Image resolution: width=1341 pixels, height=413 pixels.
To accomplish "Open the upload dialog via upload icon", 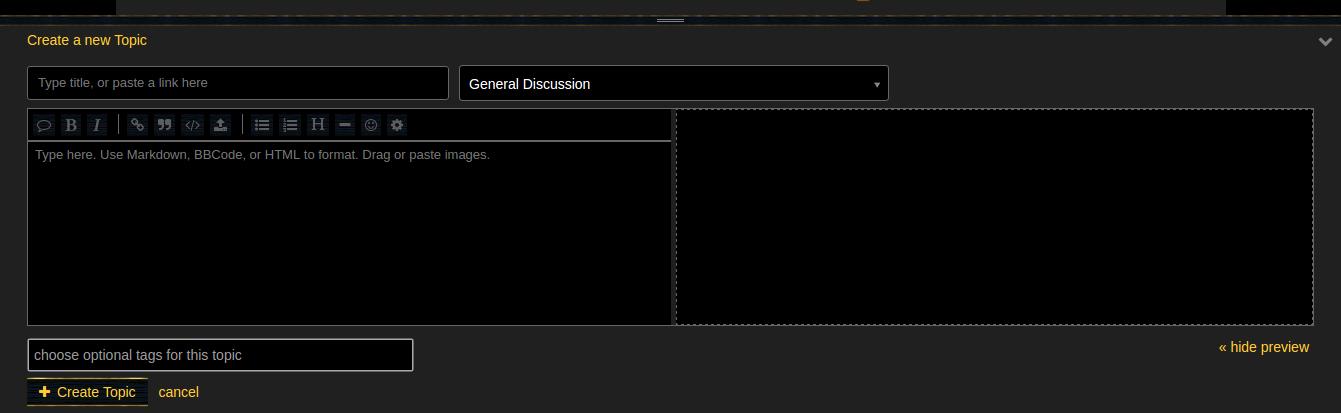I will pyautogui.click(x=221, y=125).
